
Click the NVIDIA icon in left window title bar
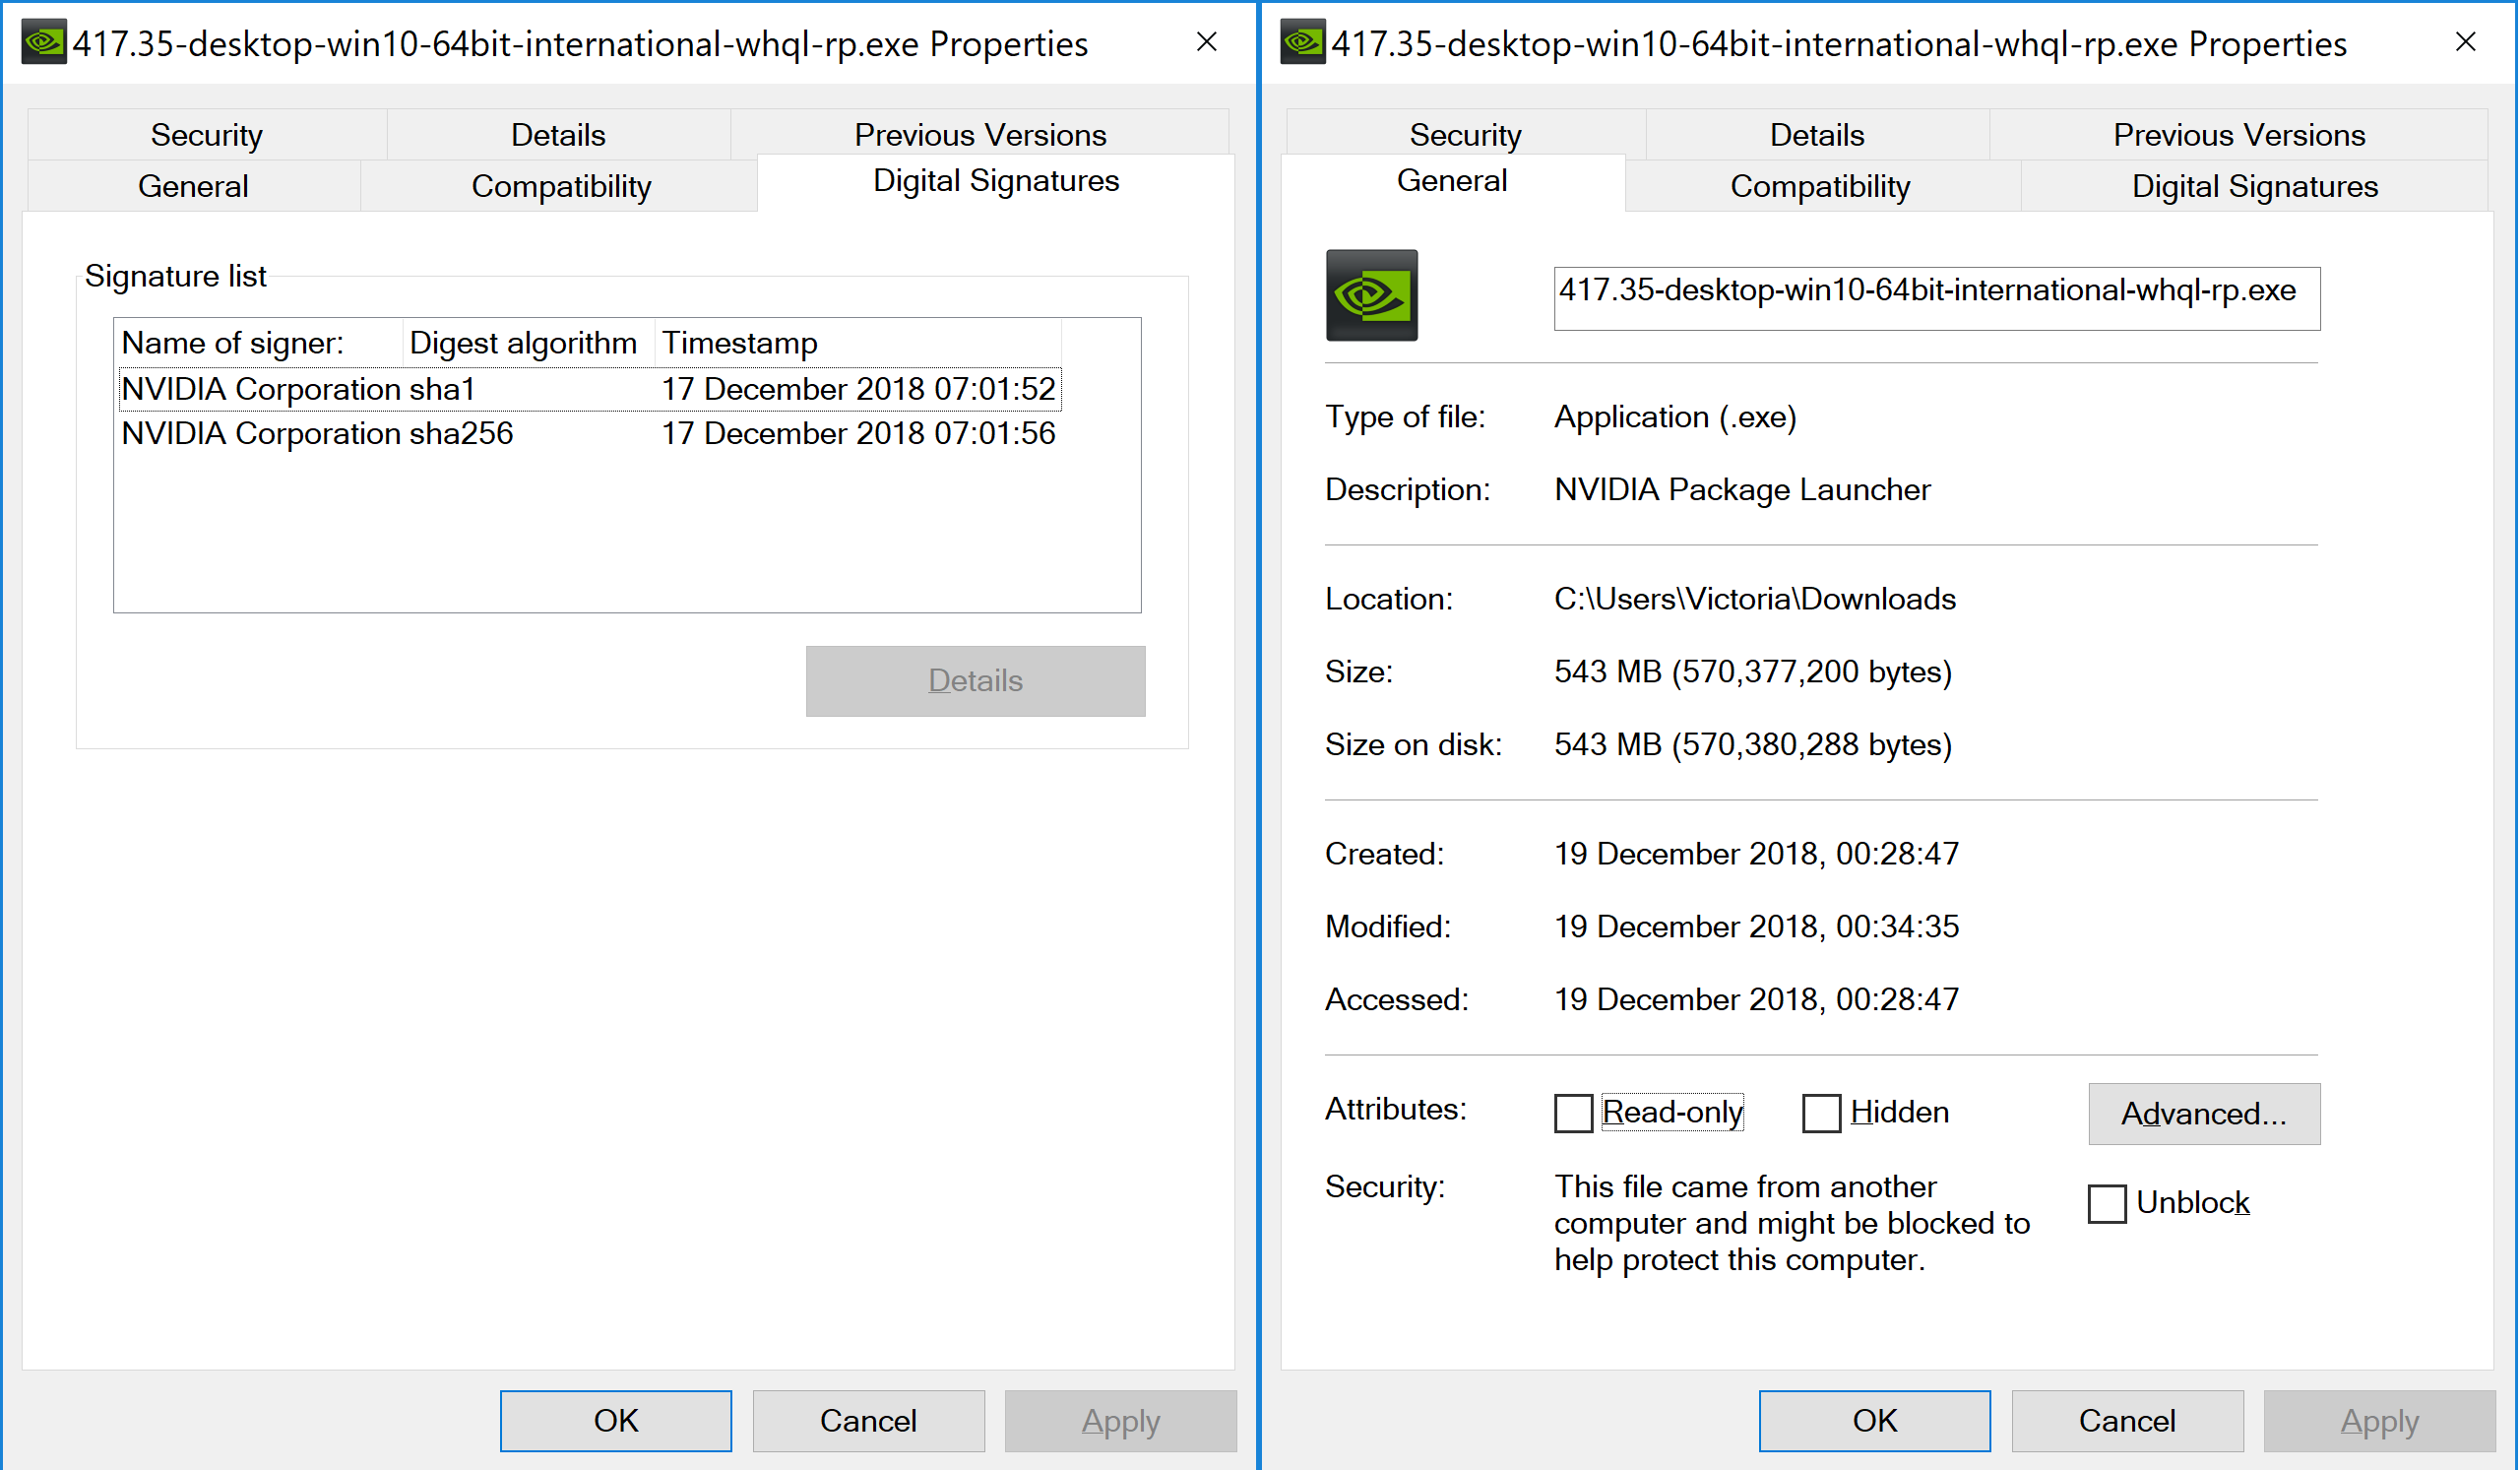[44, 42]
